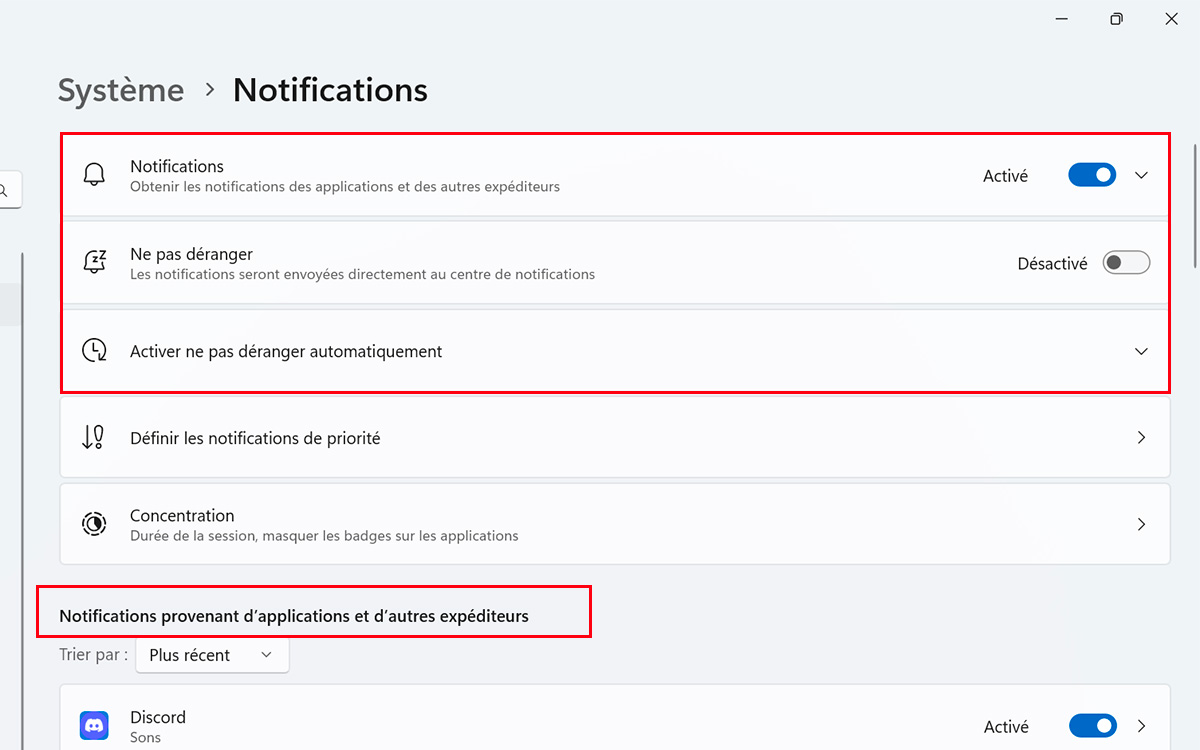Click the Discord row label
Image resolution: width=1200 pixels, height=750 pixels.
coord(158,717)
